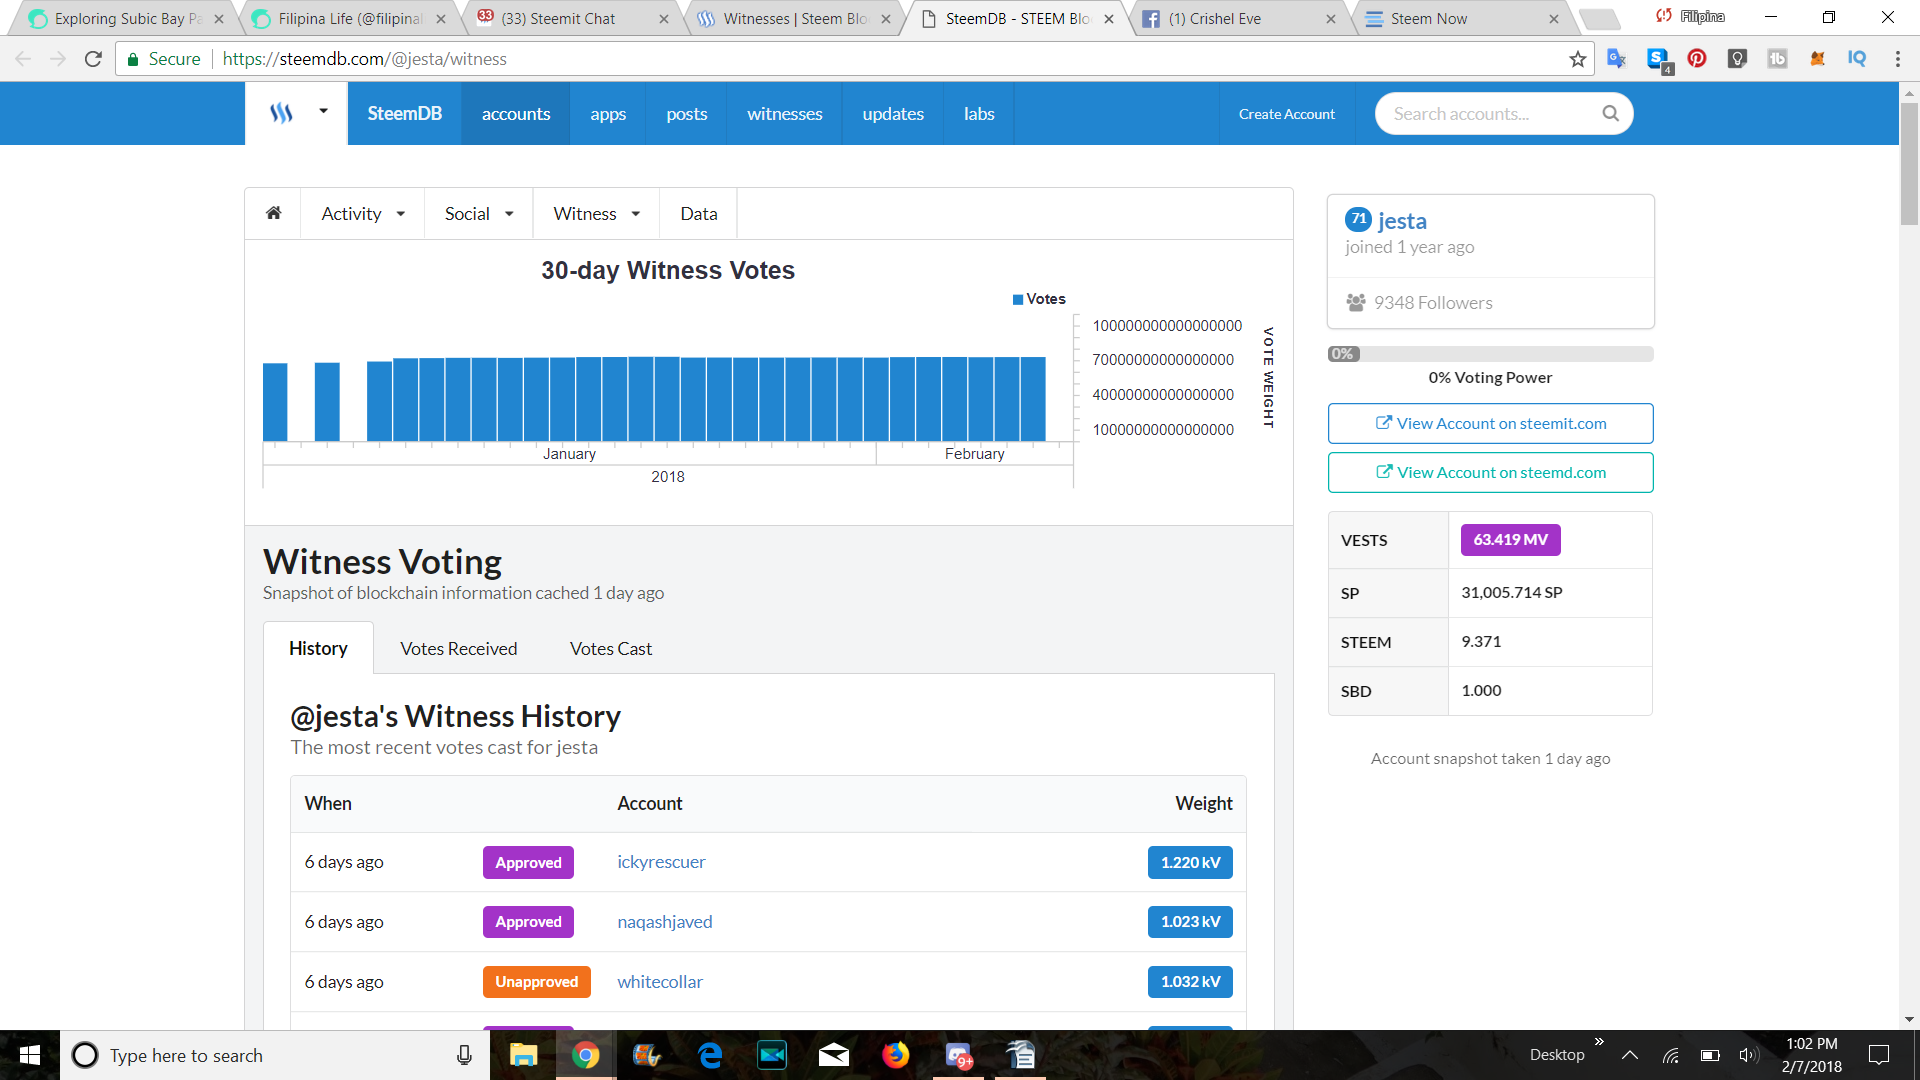Expand the Witness dropdown
This screenshot has height=1080, width=1920.
pos(597,213)
